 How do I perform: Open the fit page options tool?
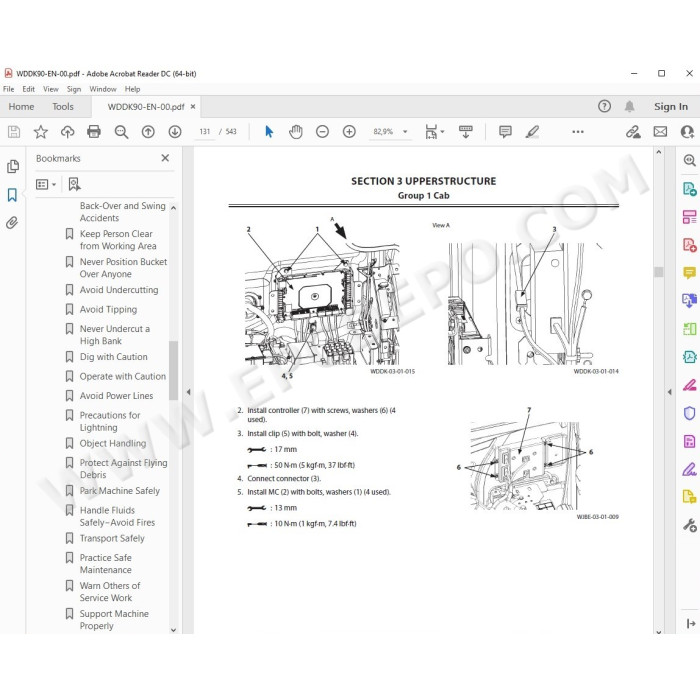(434, 132)
